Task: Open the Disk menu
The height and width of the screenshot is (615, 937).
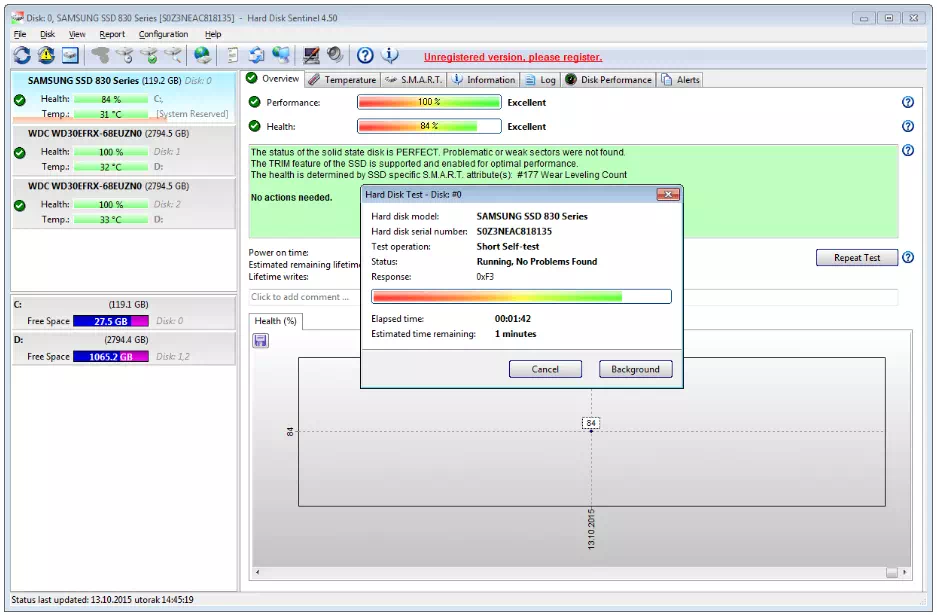Action: (x=47, y=34)
